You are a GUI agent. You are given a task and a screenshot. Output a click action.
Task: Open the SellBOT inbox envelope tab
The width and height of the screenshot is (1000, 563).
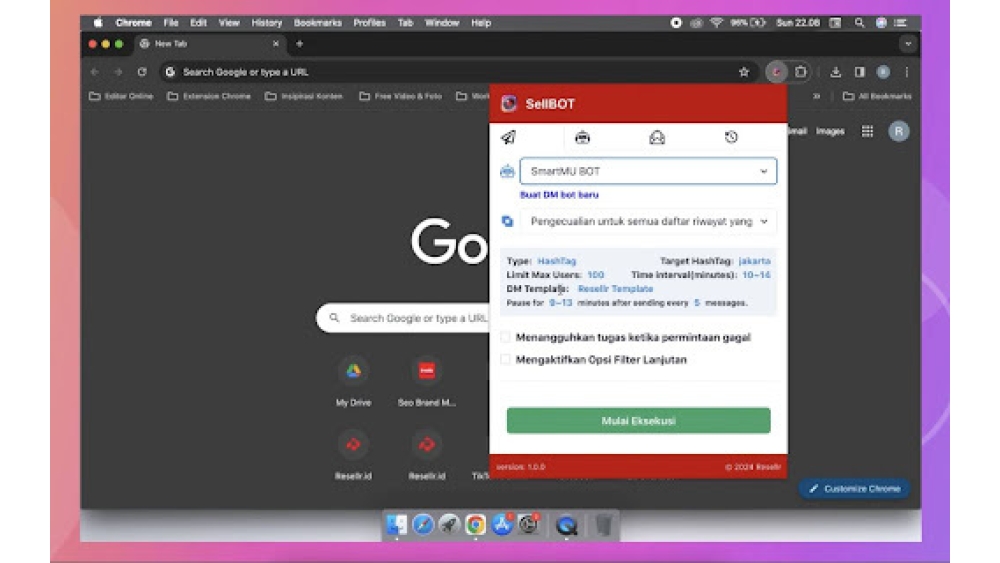click(657, 137)
